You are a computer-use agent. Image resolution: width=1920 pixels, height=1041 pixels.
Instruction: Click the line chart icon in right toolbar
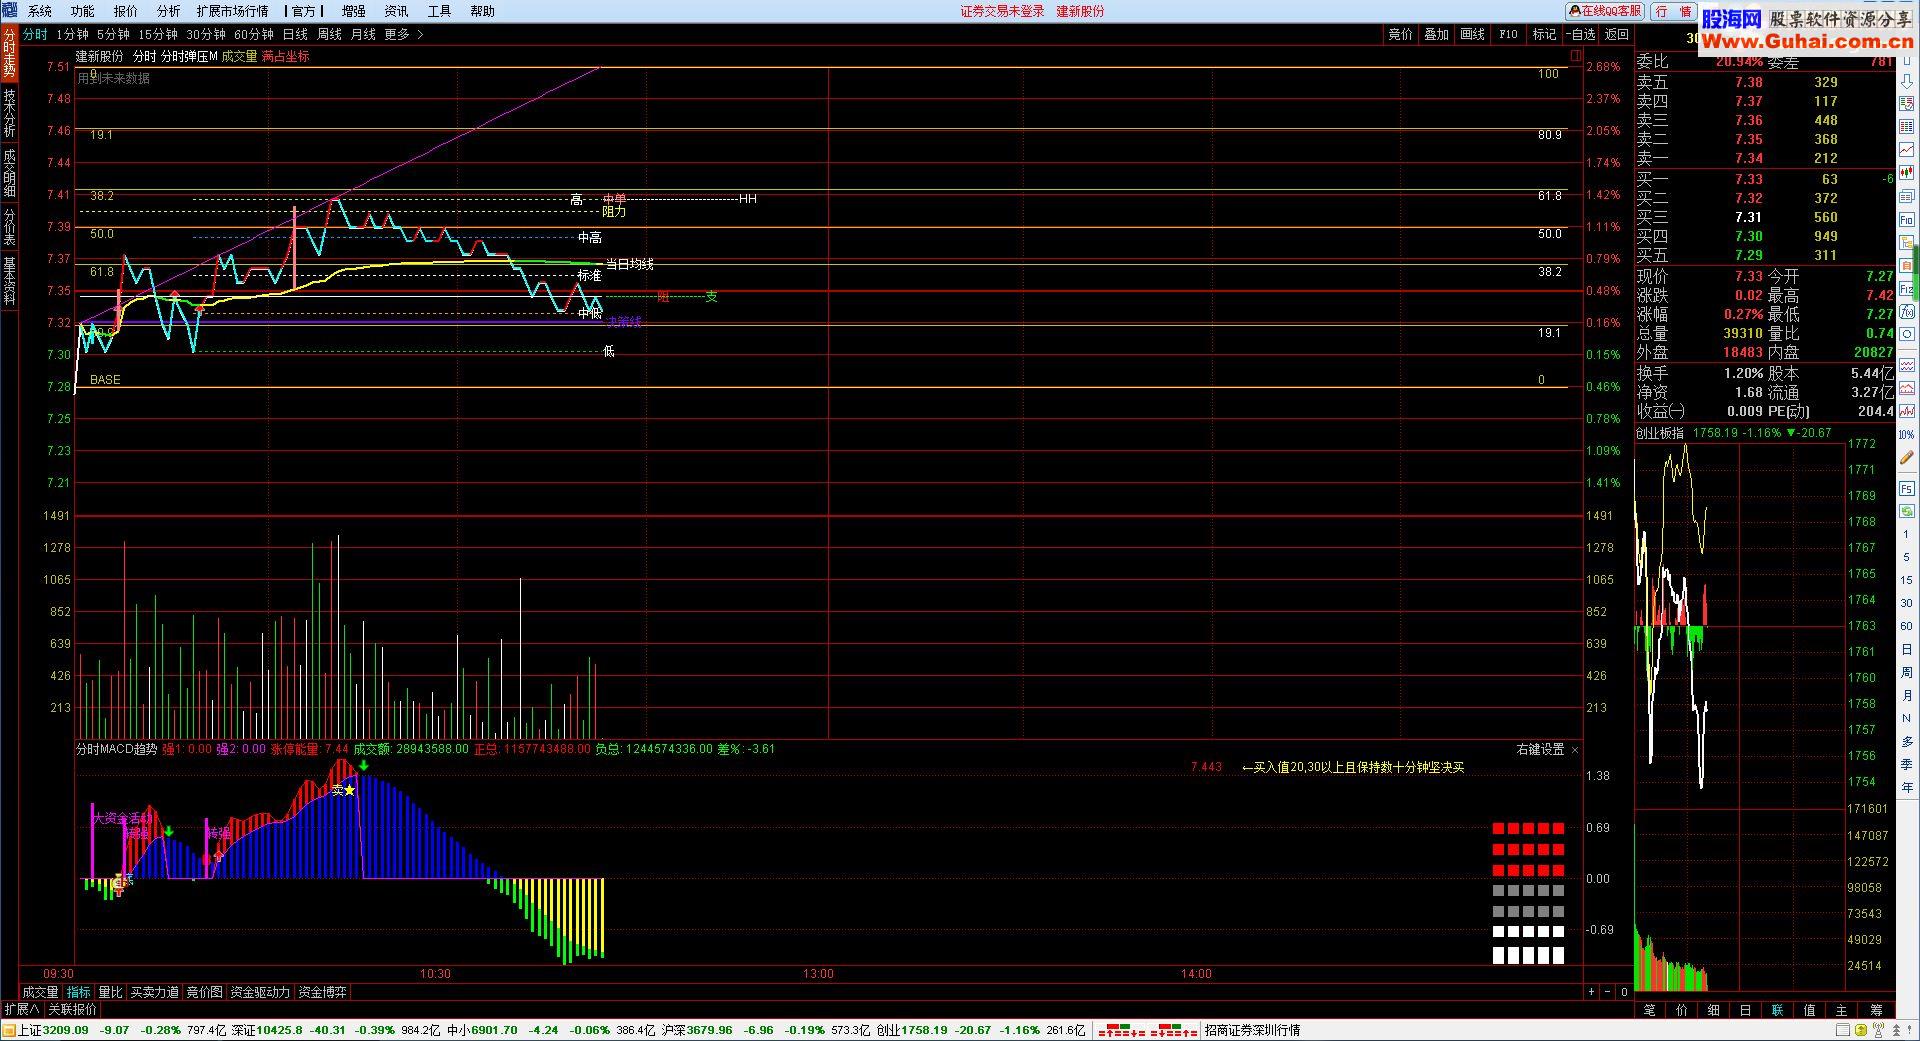[x=1907, y=148]
